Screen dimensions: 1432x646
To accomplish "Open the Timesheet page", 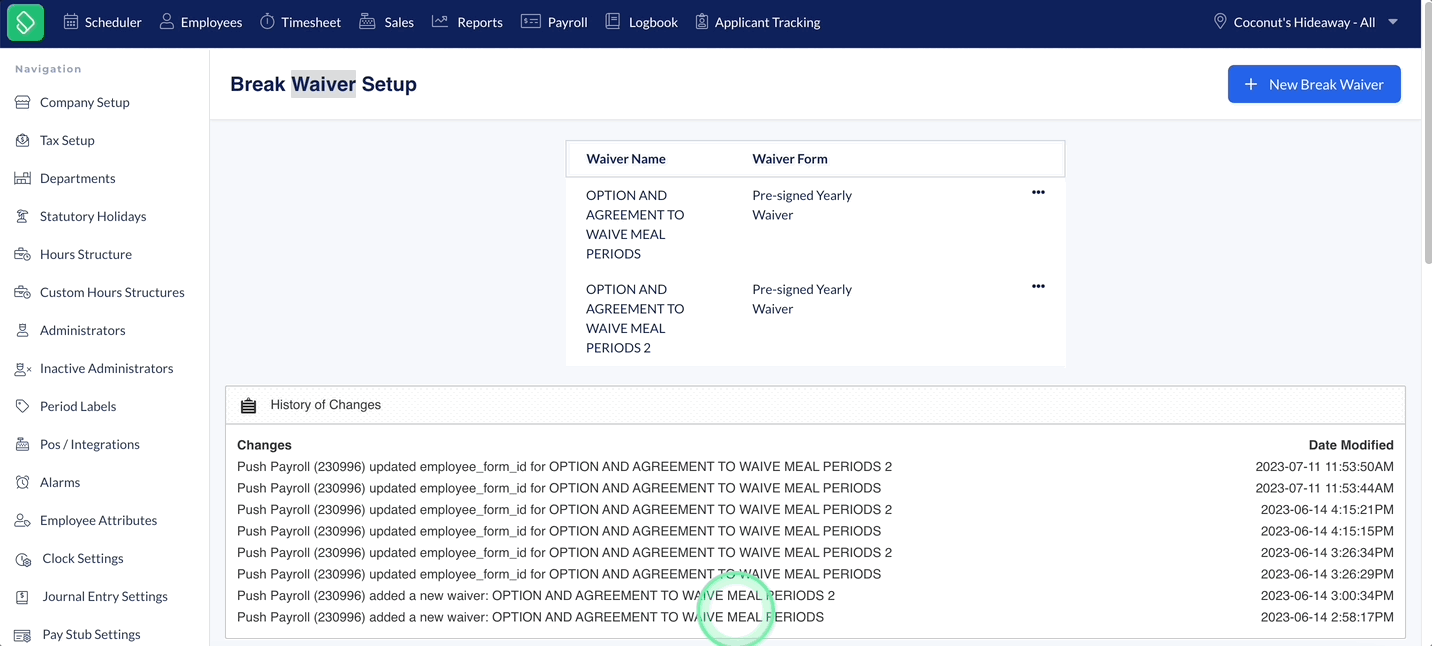I will point(300,21).
